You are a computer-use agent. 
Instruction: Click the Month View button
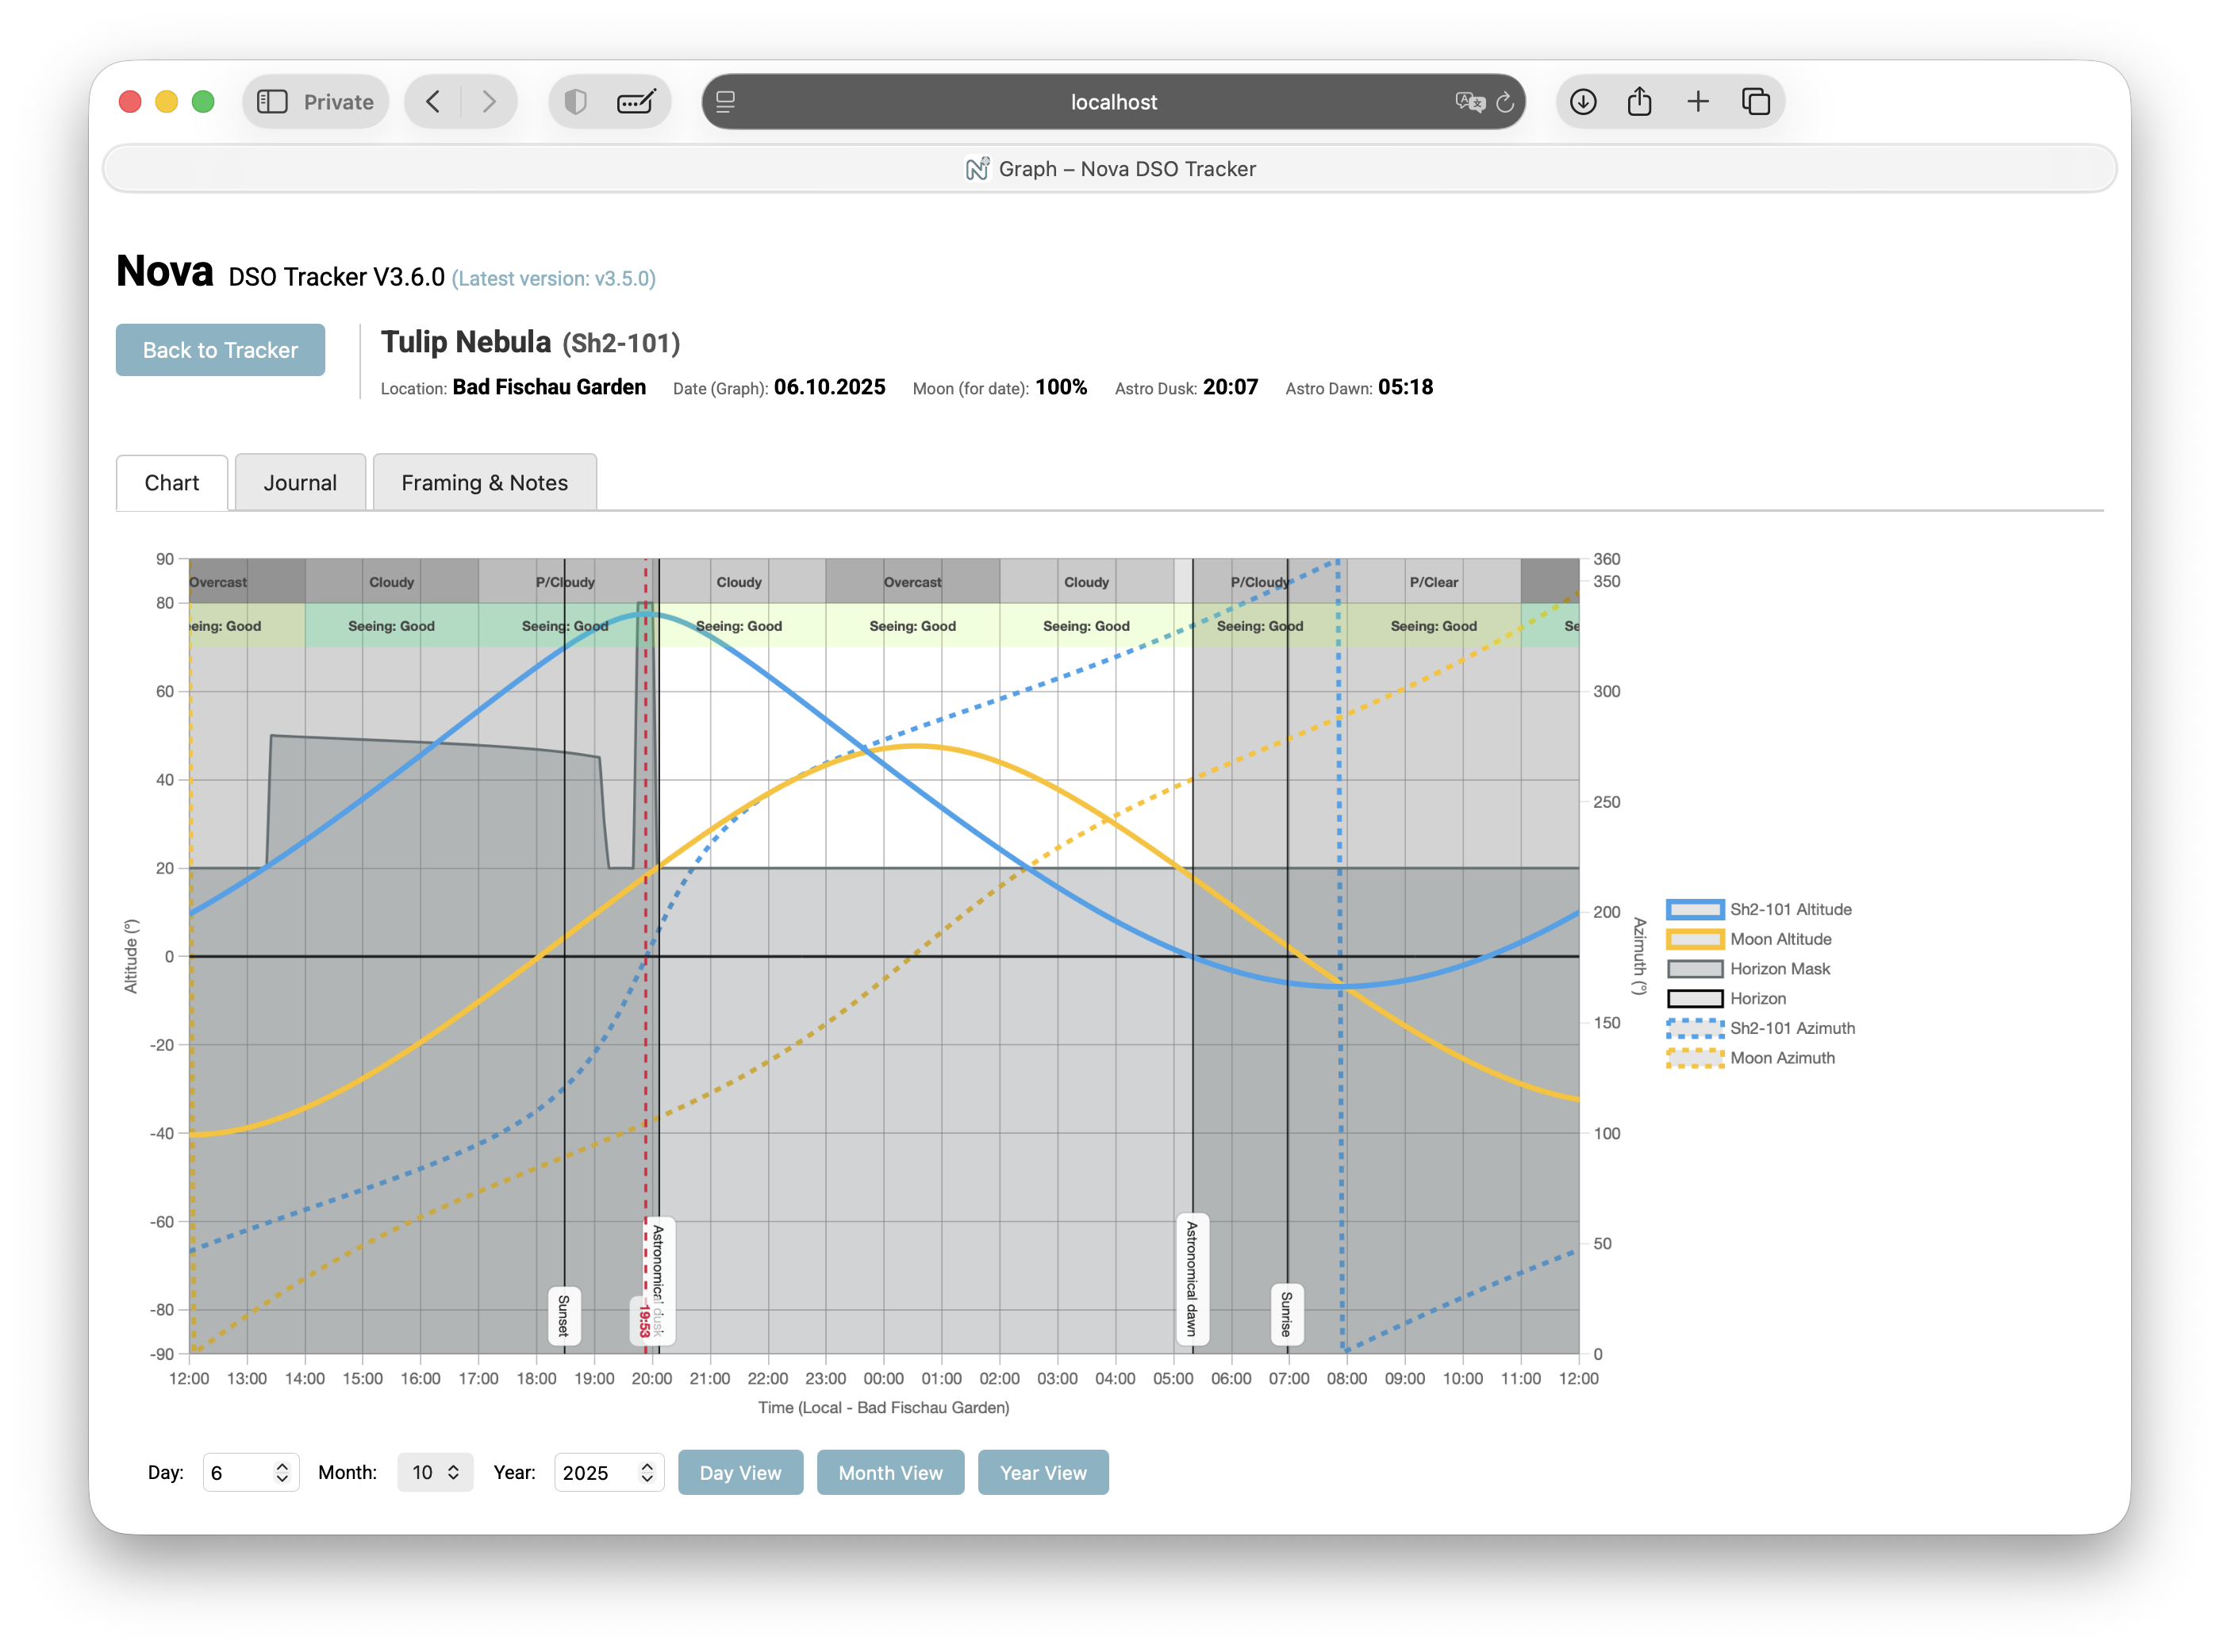tap(890, 1472)
